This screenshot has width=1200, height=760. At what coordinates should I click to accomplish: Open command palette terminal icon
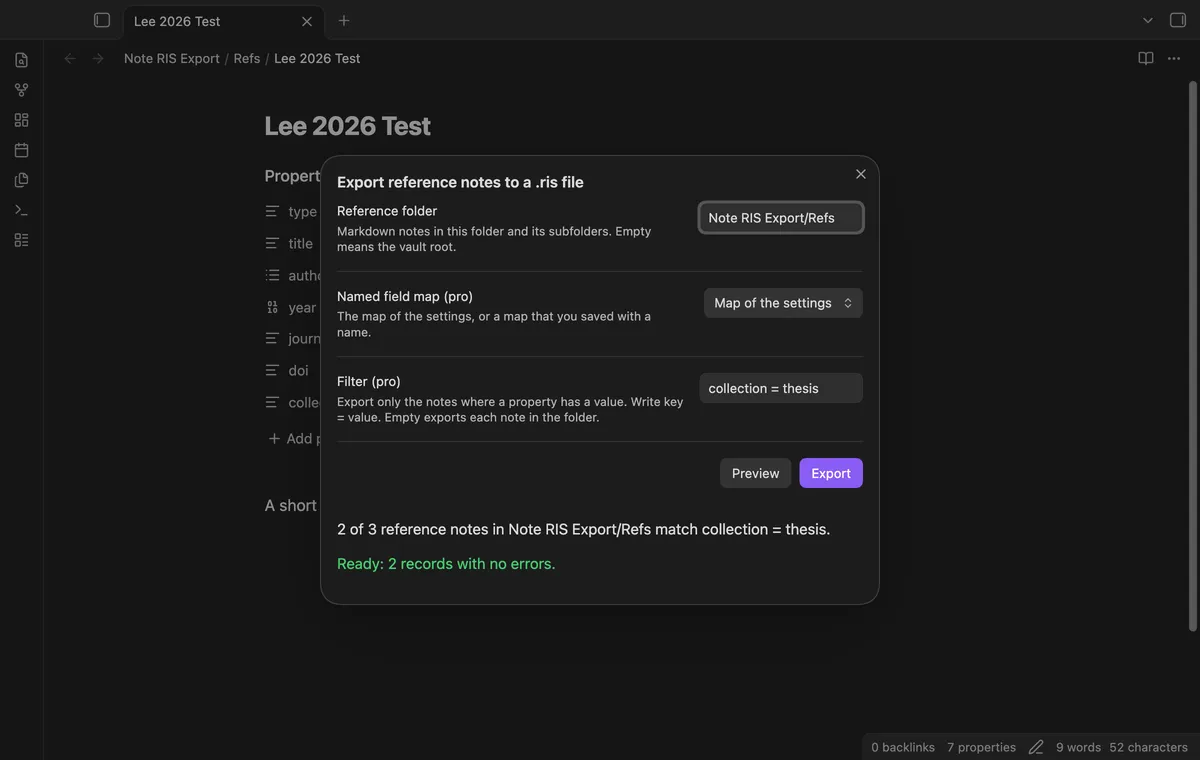coord(21,210)
